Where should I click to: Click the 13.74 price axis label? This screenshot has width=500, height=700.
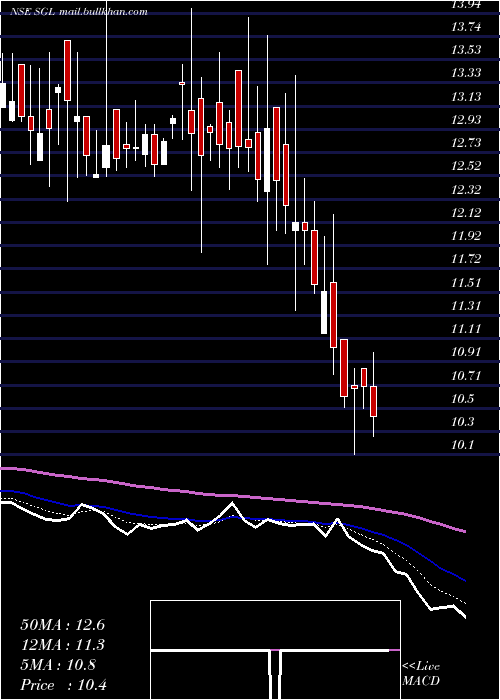pyautogui.click(x=466, y=27)
